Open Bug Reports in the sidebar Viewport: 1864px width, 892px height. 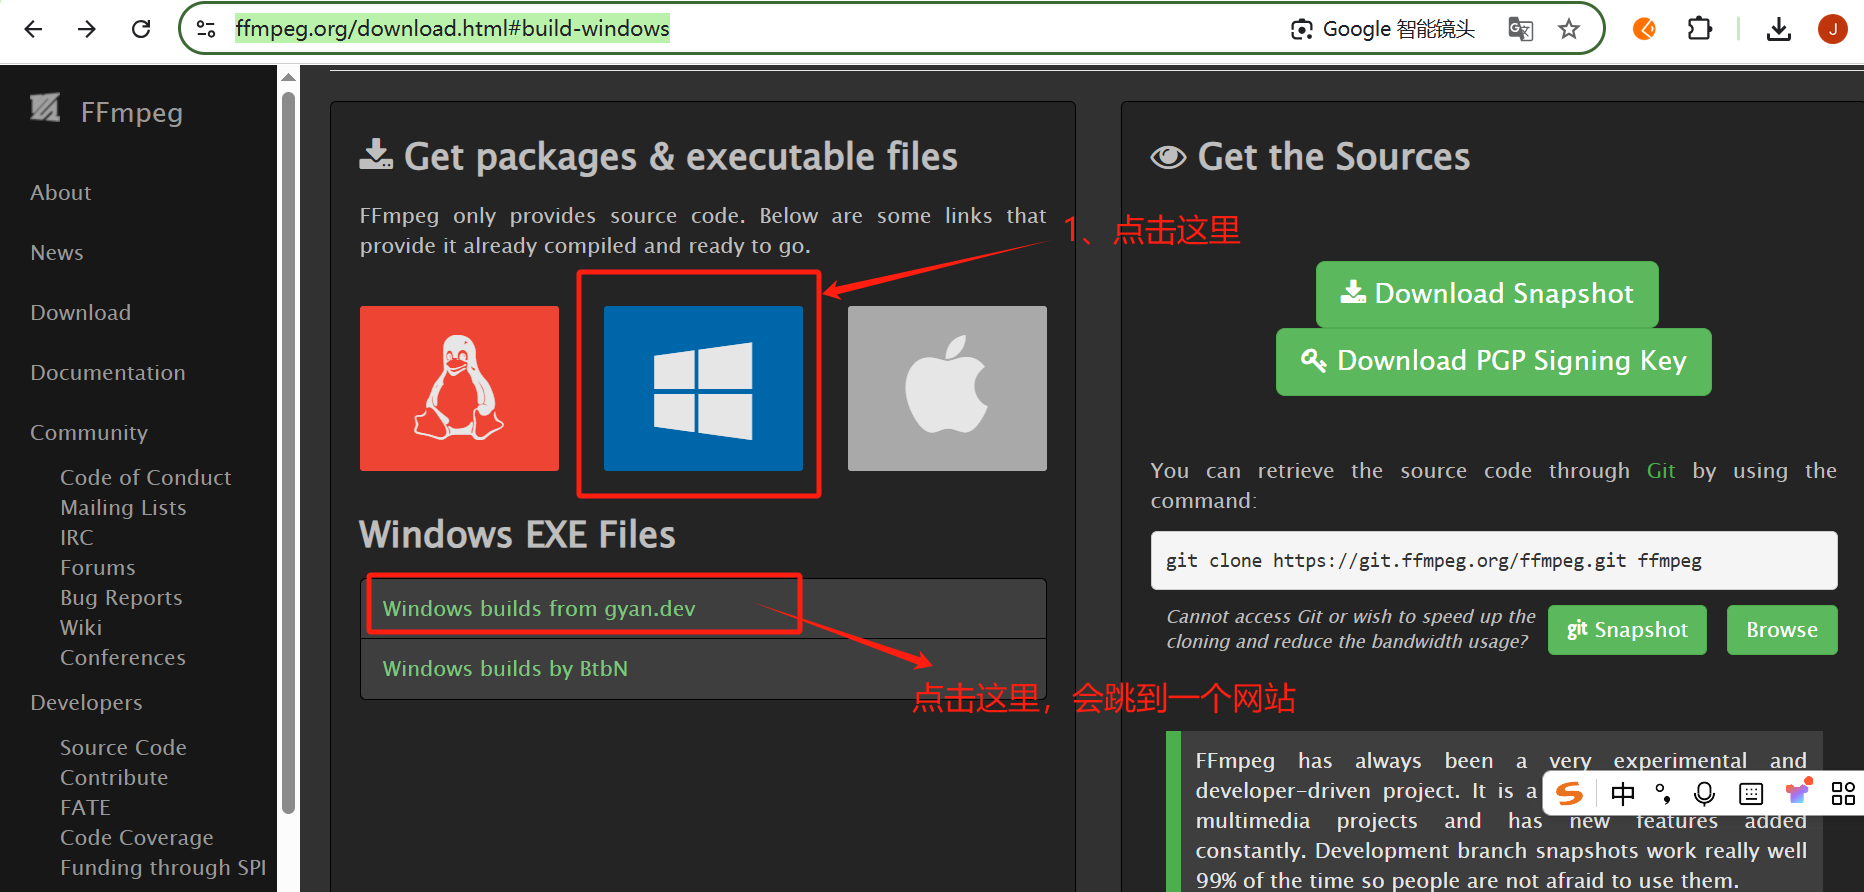[121, 597]
